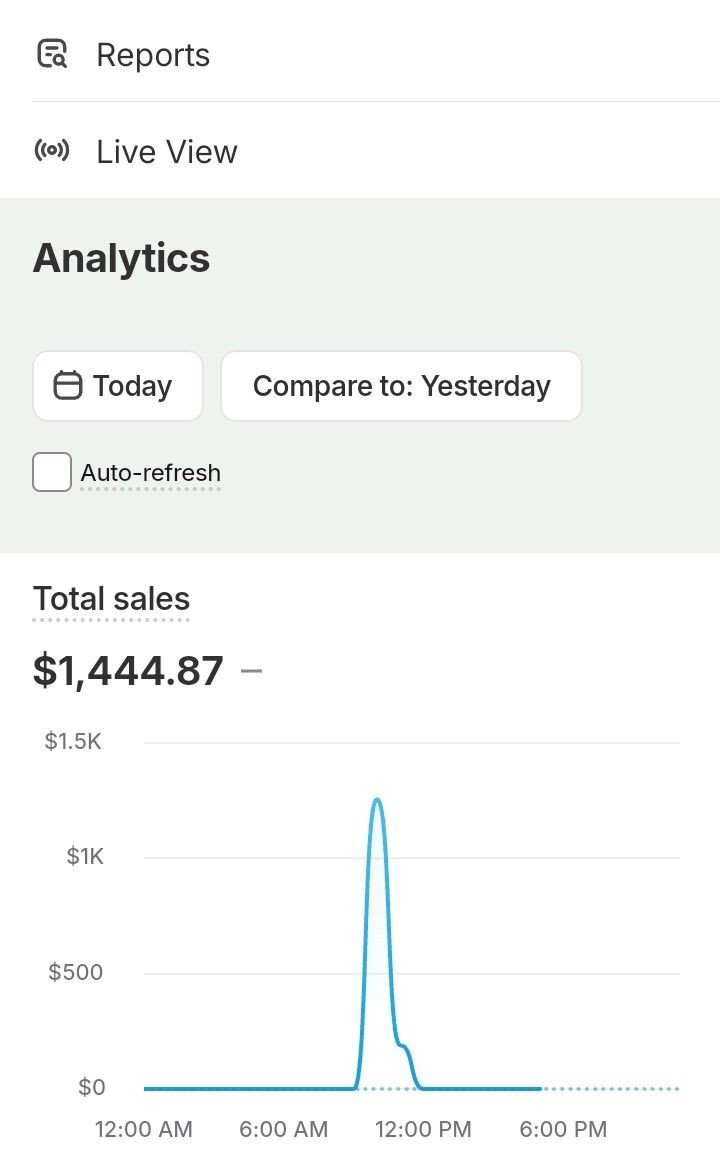
Task: Open the Total sales report link
Action: (x=111, y=599)
